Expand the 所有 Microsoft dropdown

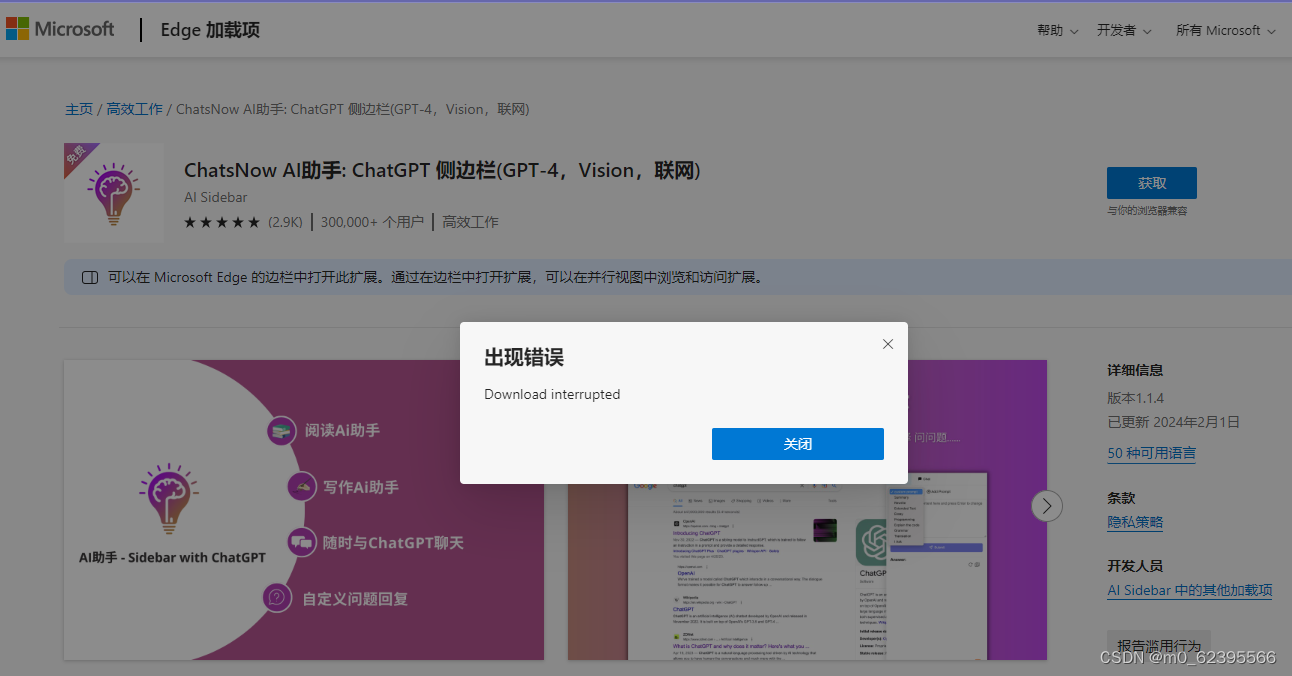[x=1226, y=31]
